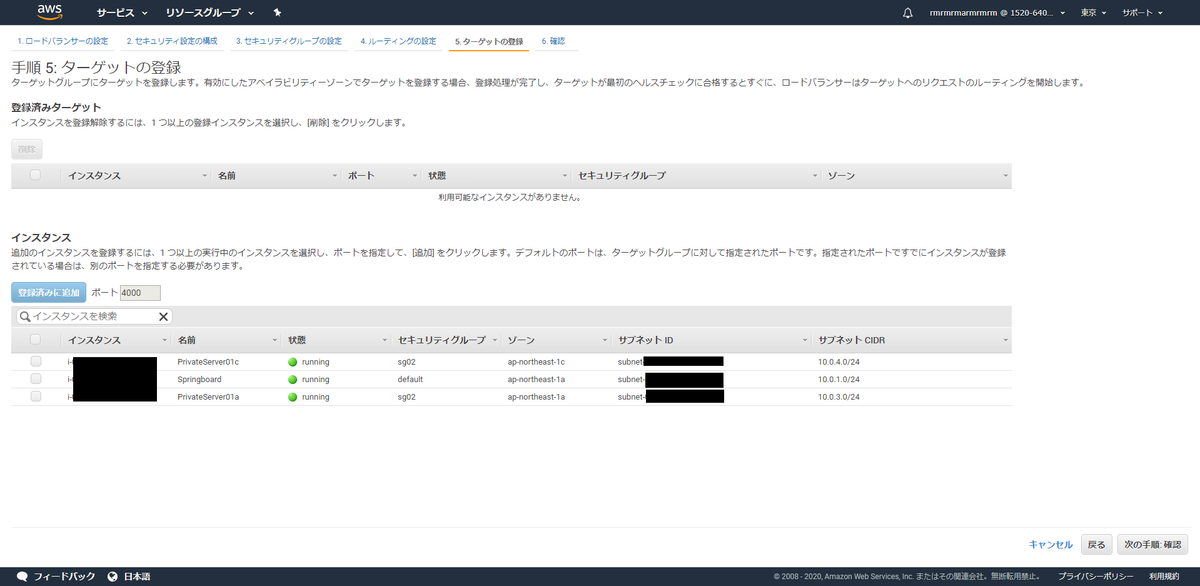Click into the インスタンスを検索 search field
This screenshot has width=1200, height=586.
coord(94,316)
